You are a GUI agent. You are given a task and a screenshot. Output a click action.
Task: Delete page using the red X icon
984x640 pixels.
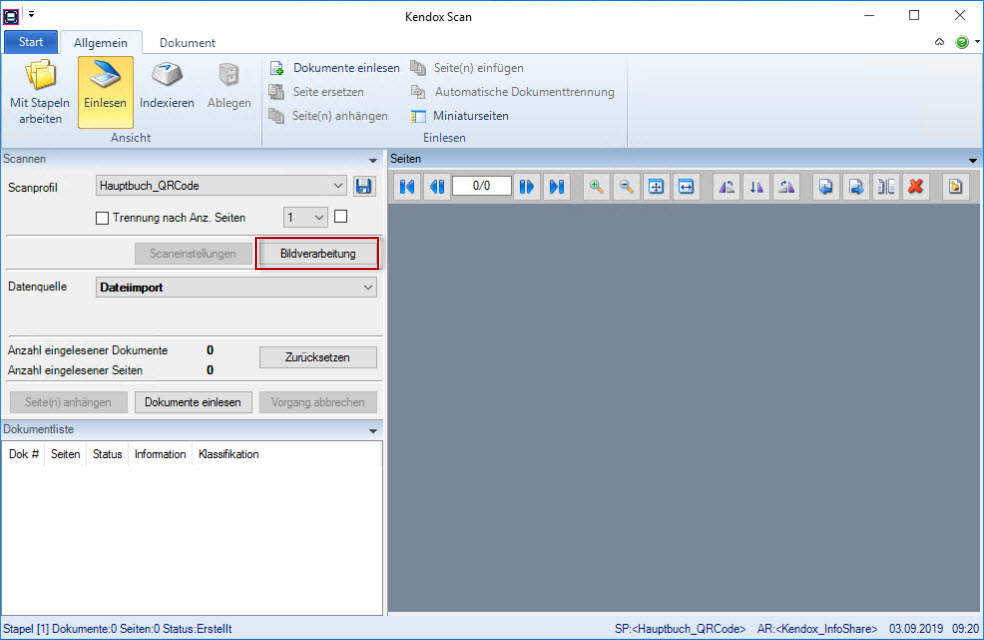click(915, 187)
